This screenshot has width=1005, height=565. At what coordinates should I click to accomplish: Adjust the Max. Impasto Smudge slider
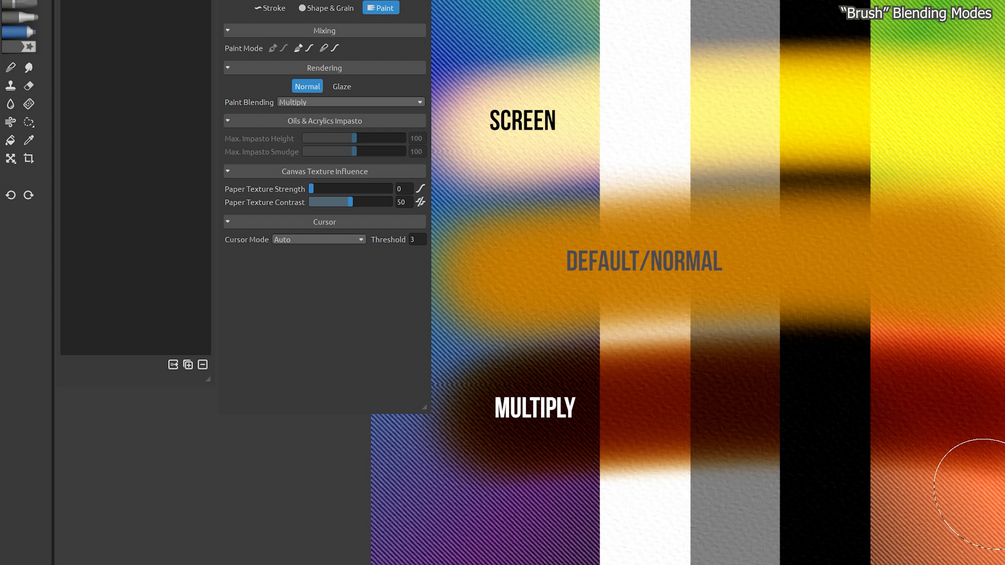(354, 151)
